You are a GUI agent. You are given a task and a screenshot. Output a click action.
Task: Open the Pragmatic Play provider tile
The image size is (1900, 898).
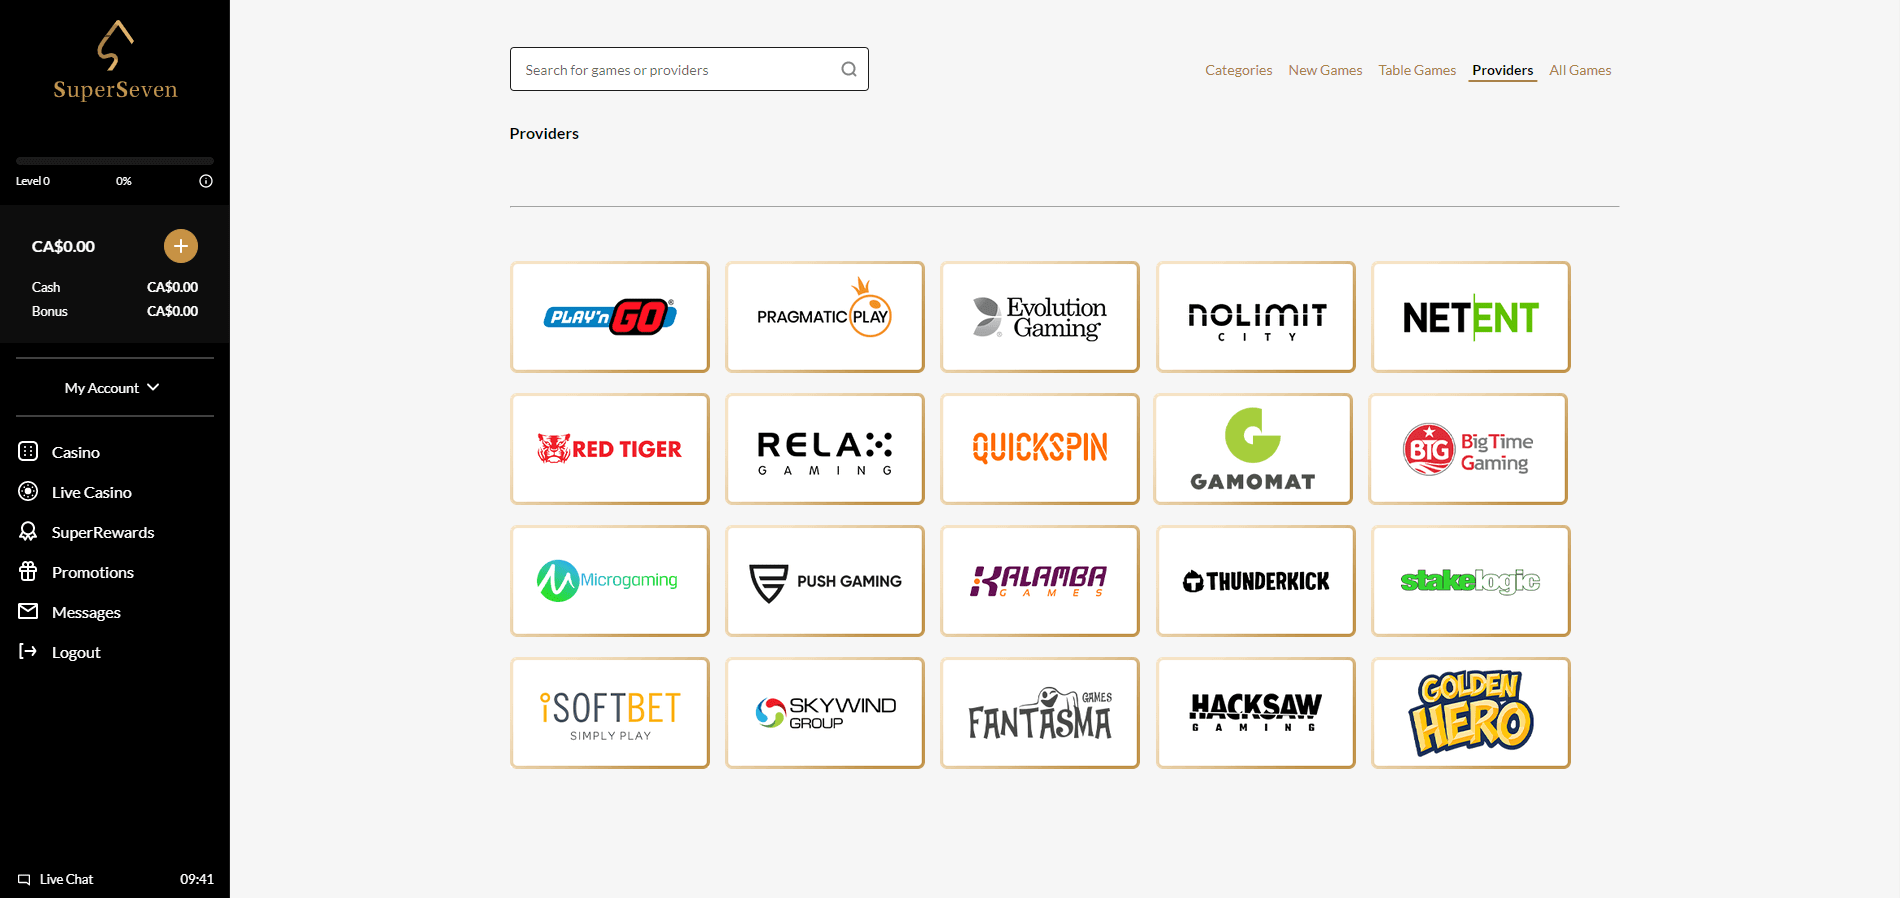[825, 317]
